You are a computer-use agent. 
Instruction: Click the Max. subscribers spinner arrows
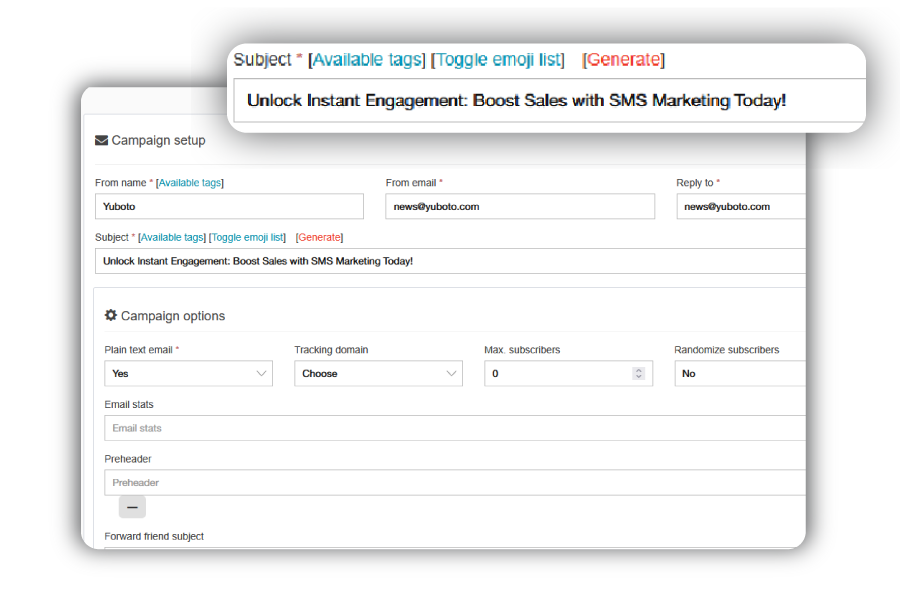pos(639,374)
